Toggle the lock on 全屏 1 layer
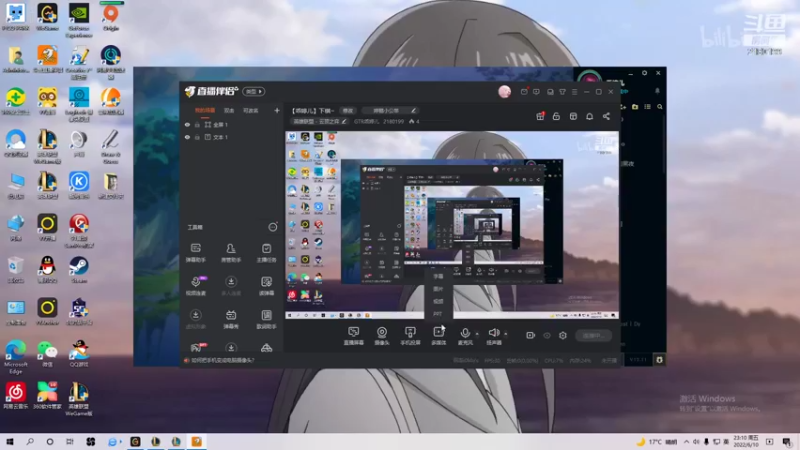 [197, 124]
